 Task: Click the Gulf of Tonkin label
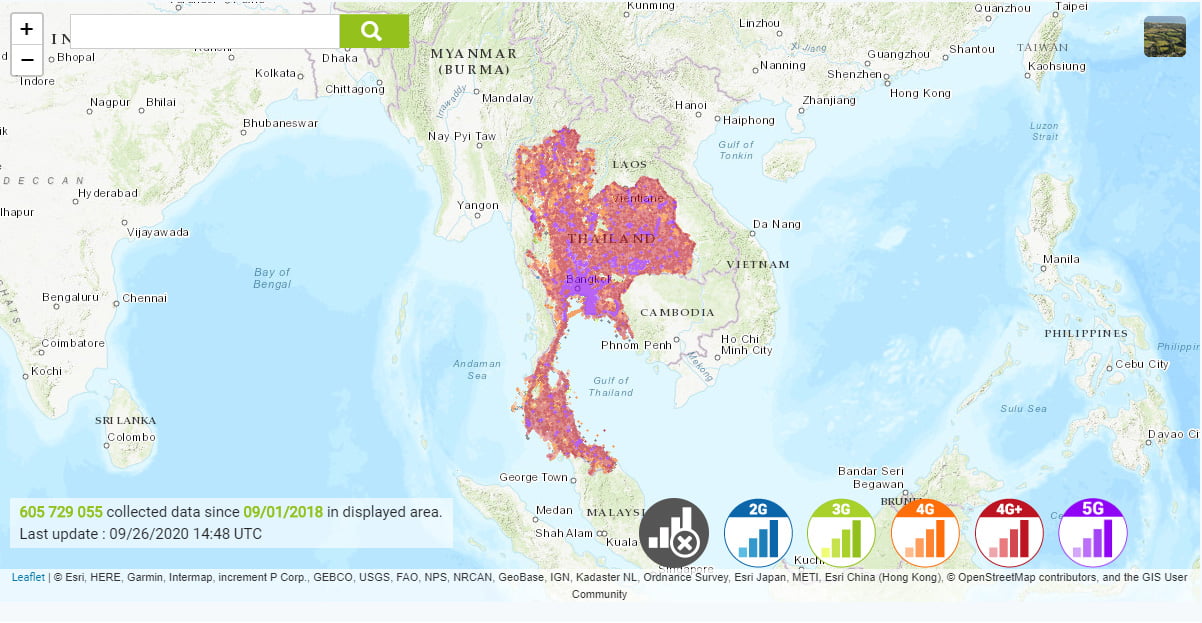click(736, 150)
